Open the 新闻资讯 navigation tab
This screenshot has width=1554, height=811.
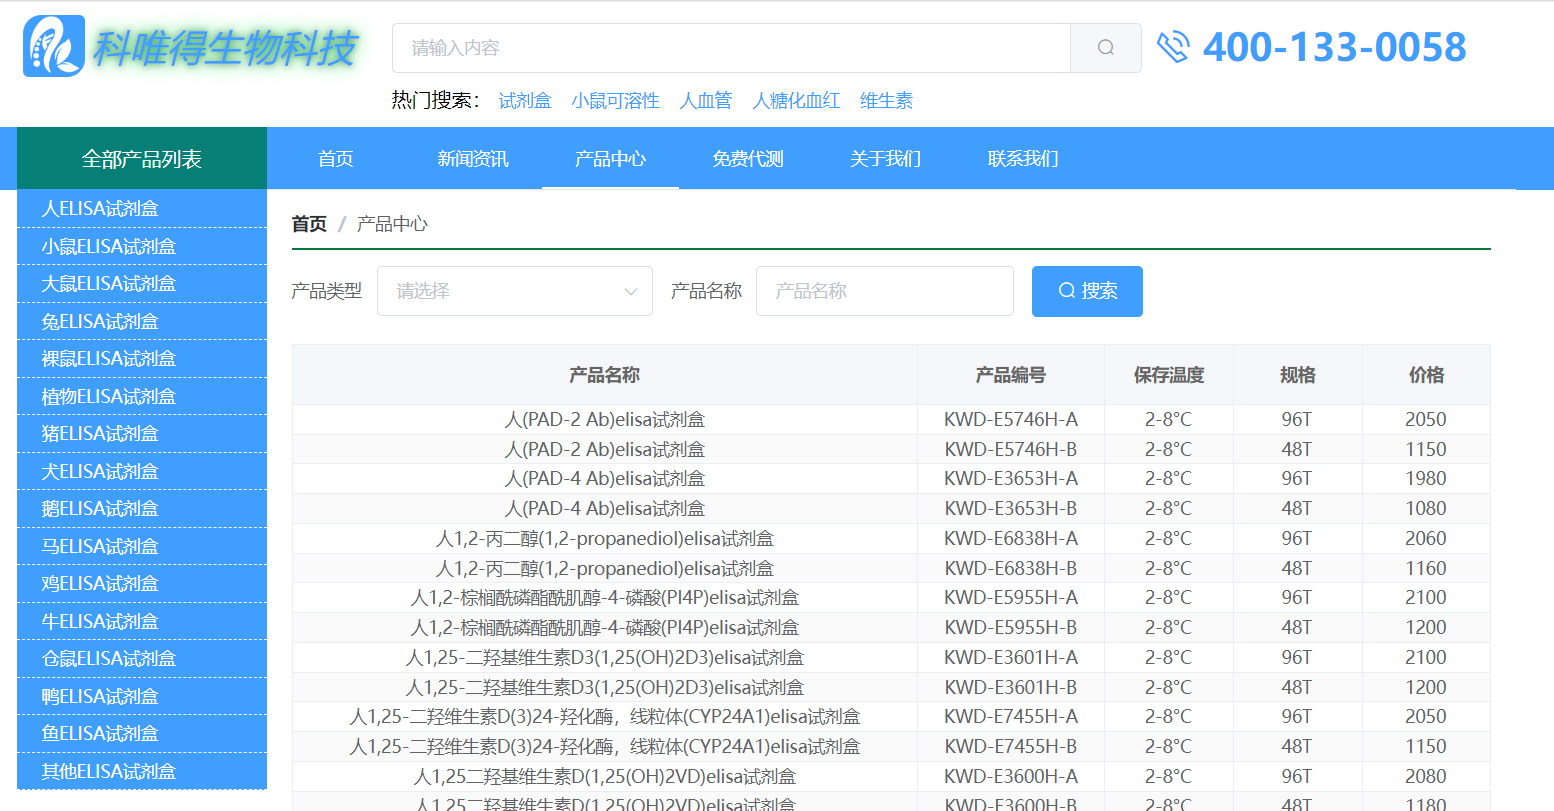pos(473,158)
